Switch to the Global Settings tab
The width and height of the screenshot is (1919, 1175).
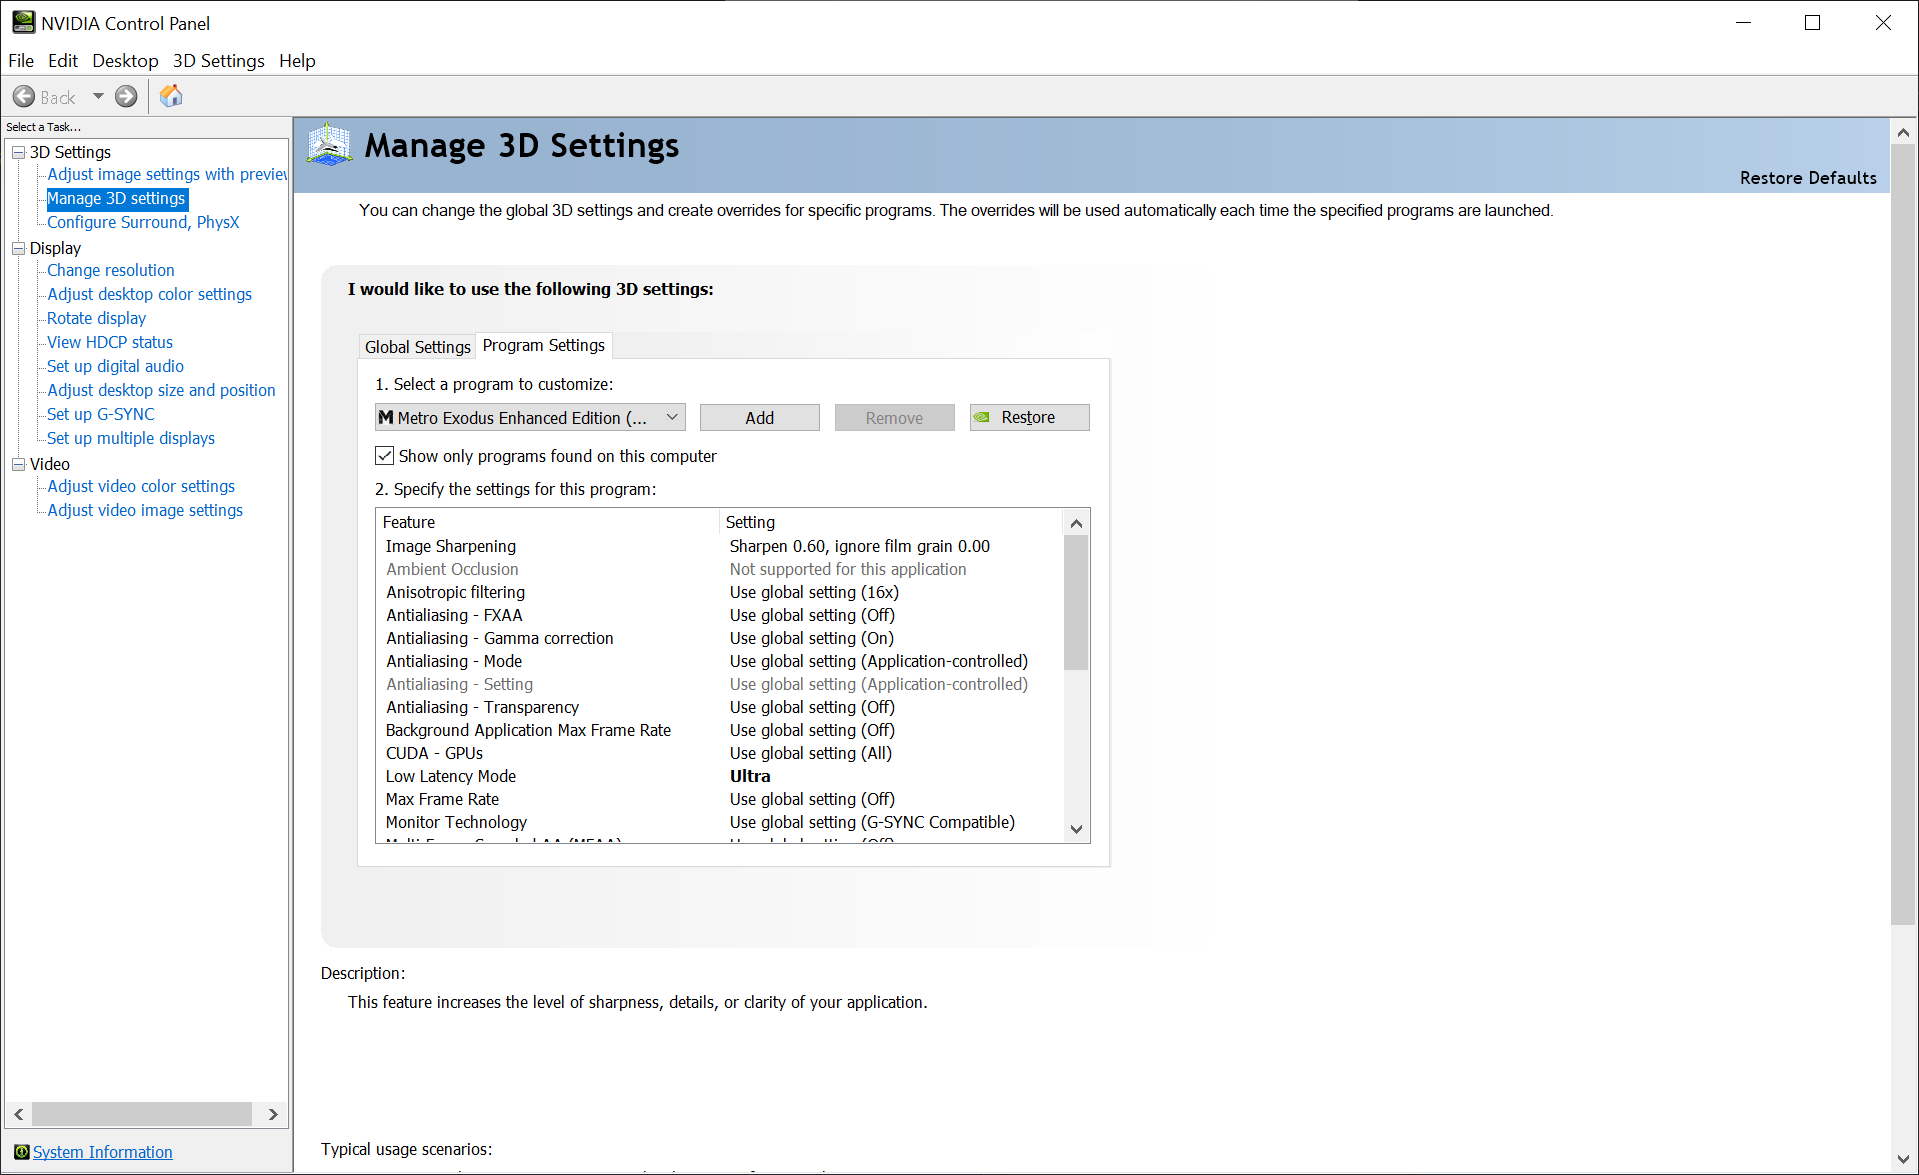pyautogui.click(x=417, y=347)
